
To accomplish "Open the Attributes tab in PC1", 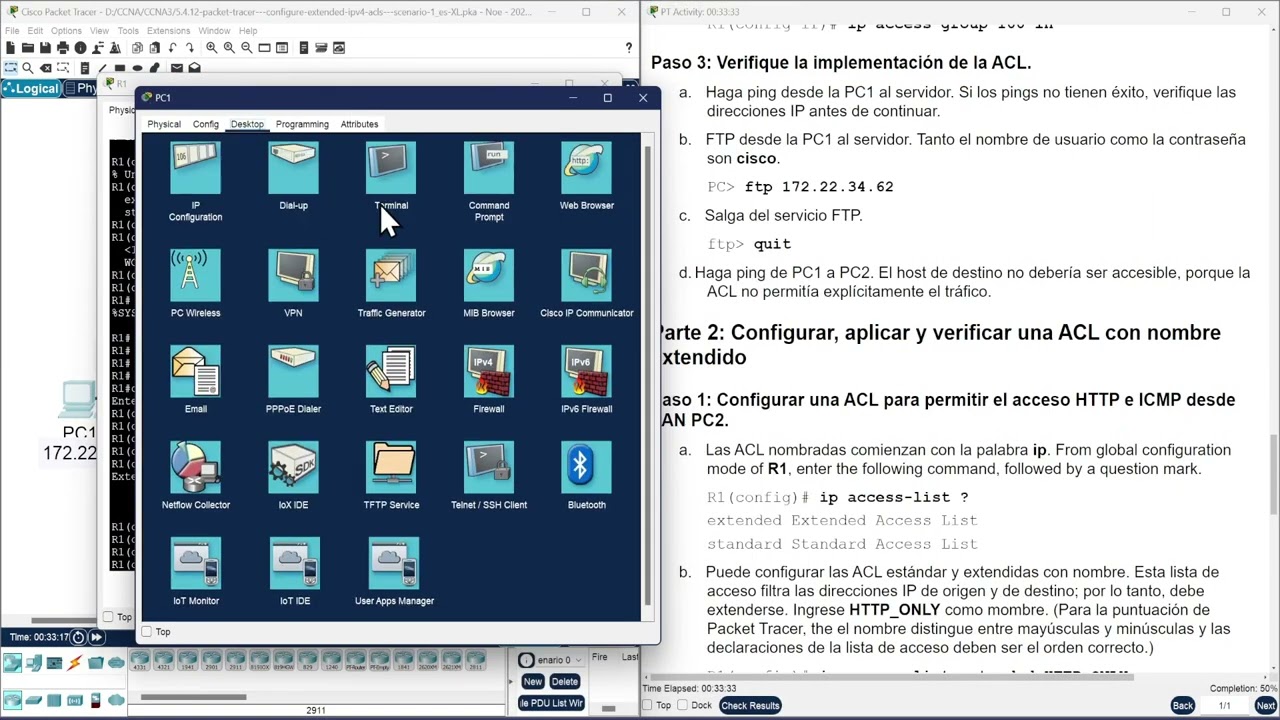I will (359, 124).
